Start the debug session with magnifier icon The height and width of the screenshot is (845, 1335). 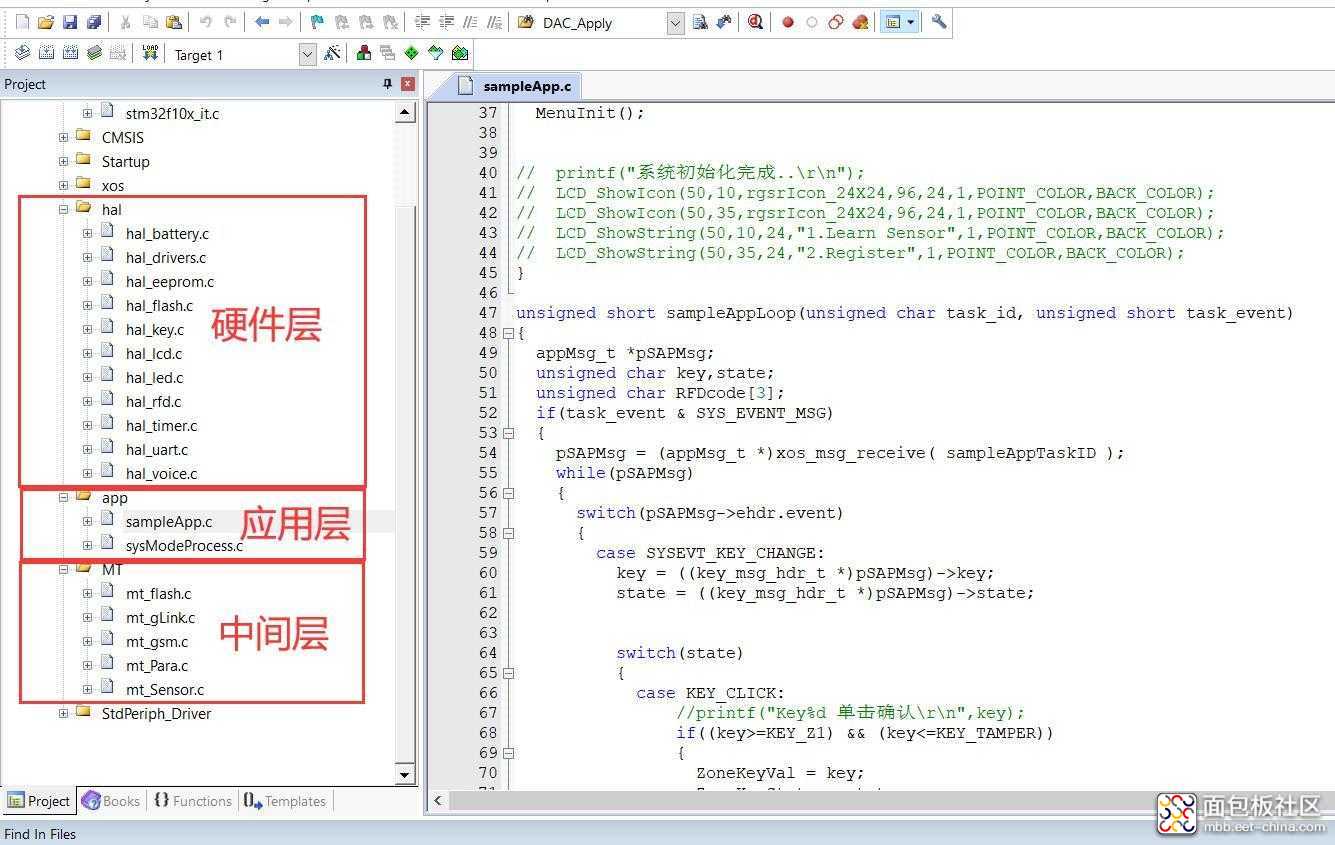coord(755,22)
